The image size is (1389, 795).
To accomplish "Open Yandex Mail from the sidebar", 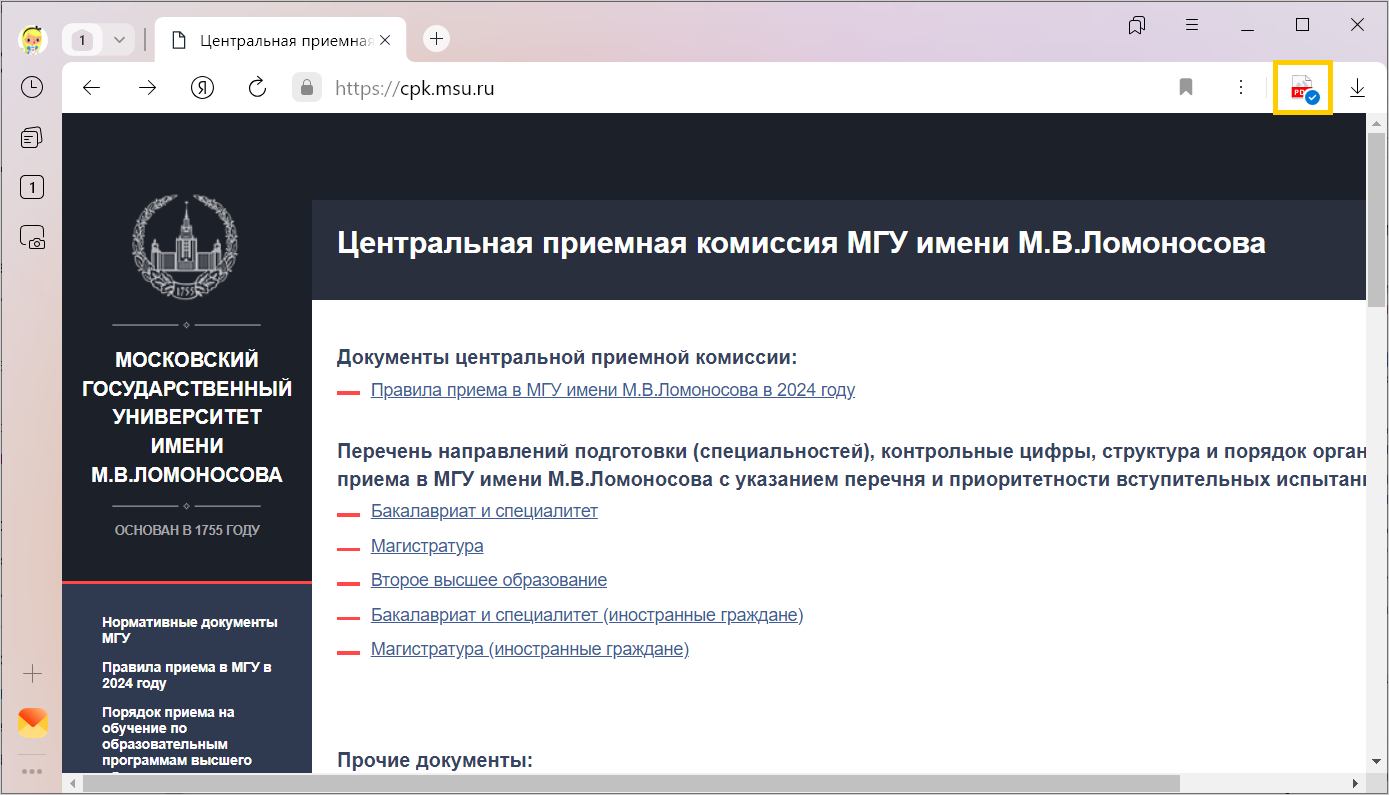I will coord(32,722).
